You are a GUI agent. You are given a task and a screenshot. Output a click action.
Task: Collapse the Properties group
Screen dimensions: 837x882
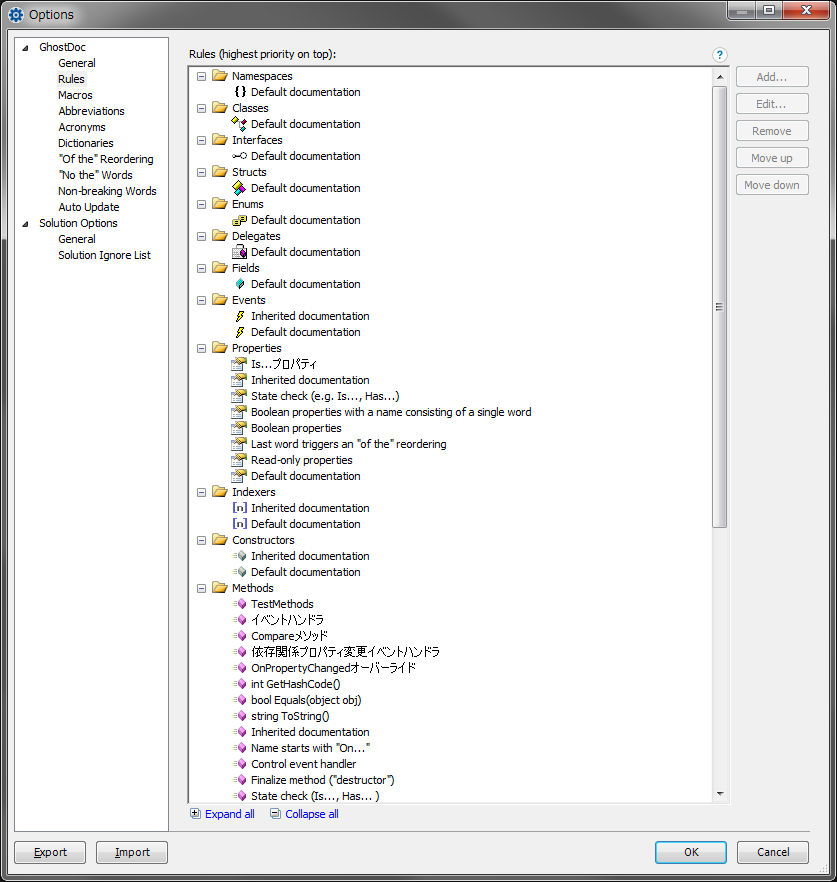coord(201,349)
